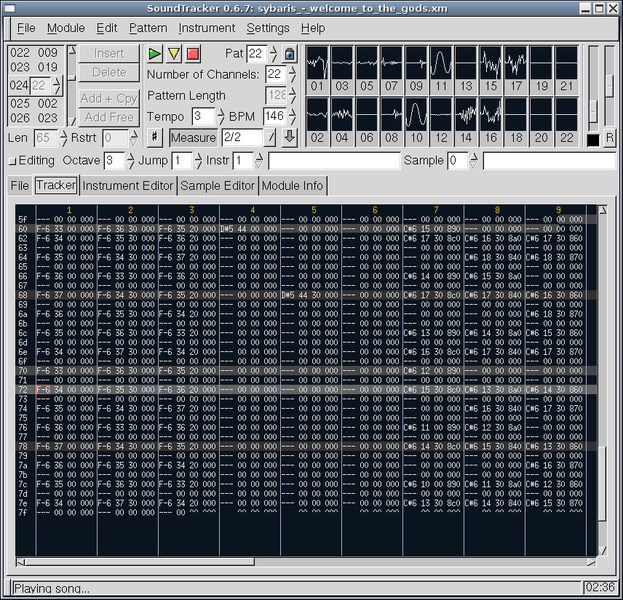Stop playback with the red square button
Screen dimensions: 623x600
pyautogui.click(x=193, y=53)
